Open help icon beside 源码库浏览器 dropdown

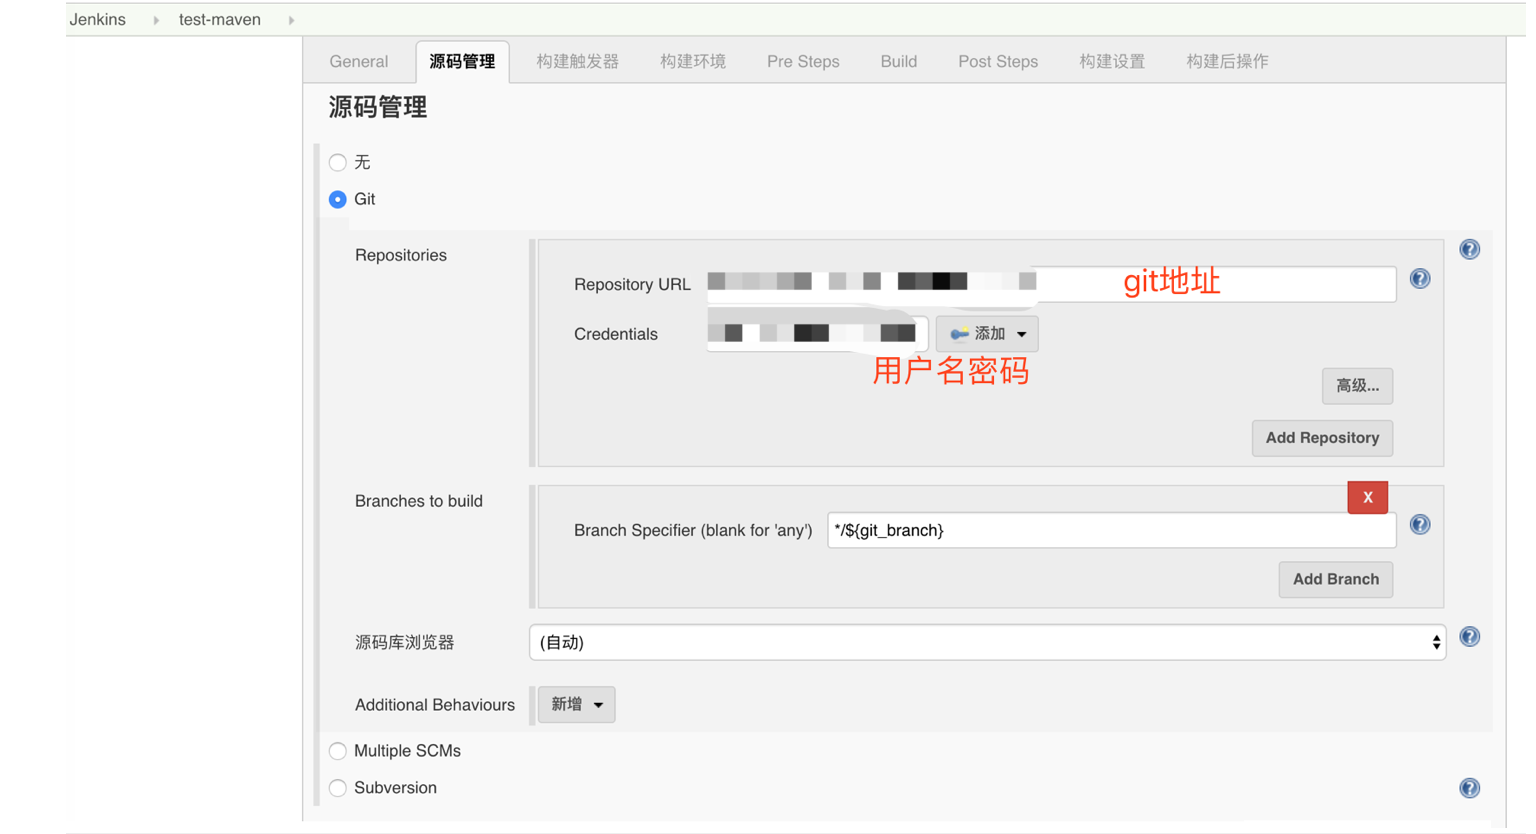coord(1469,637)
